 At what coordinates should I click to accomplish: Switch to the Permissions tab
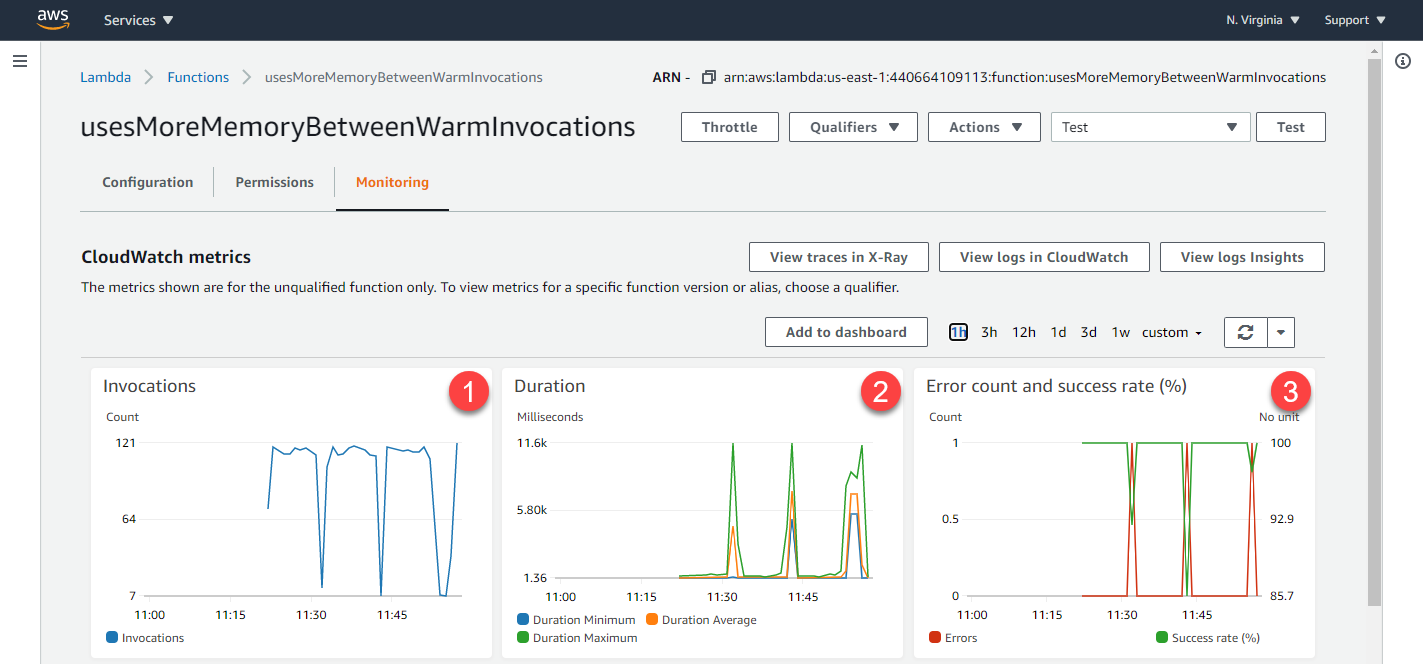pos(274,182)
